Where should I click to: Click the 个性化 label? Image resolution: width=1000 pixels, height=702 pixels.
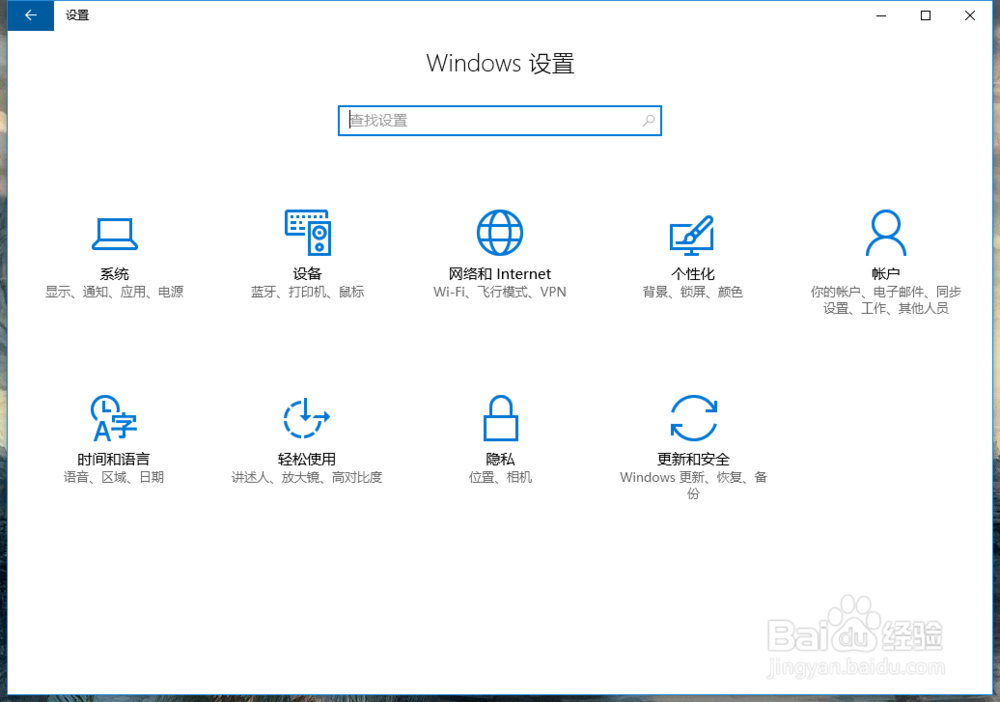(x=693, y=274)
